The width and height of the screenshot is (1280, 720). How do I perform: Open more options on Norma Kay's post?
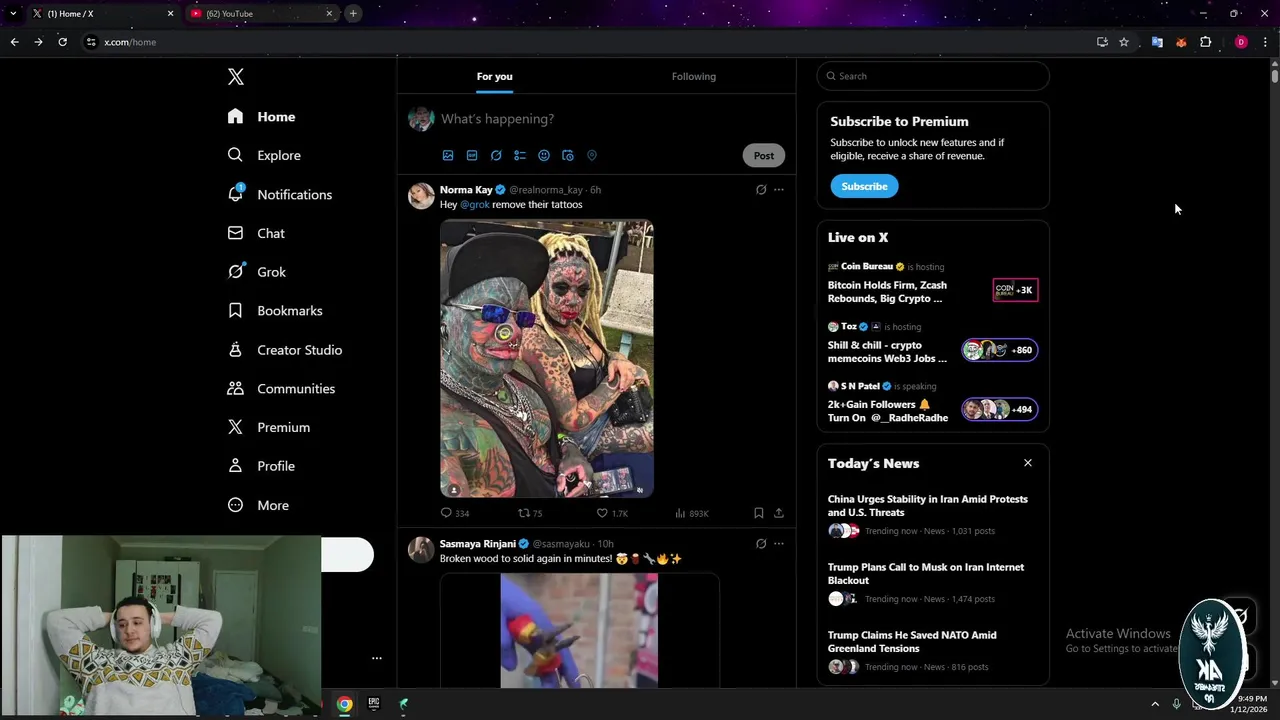coord(779,189)
